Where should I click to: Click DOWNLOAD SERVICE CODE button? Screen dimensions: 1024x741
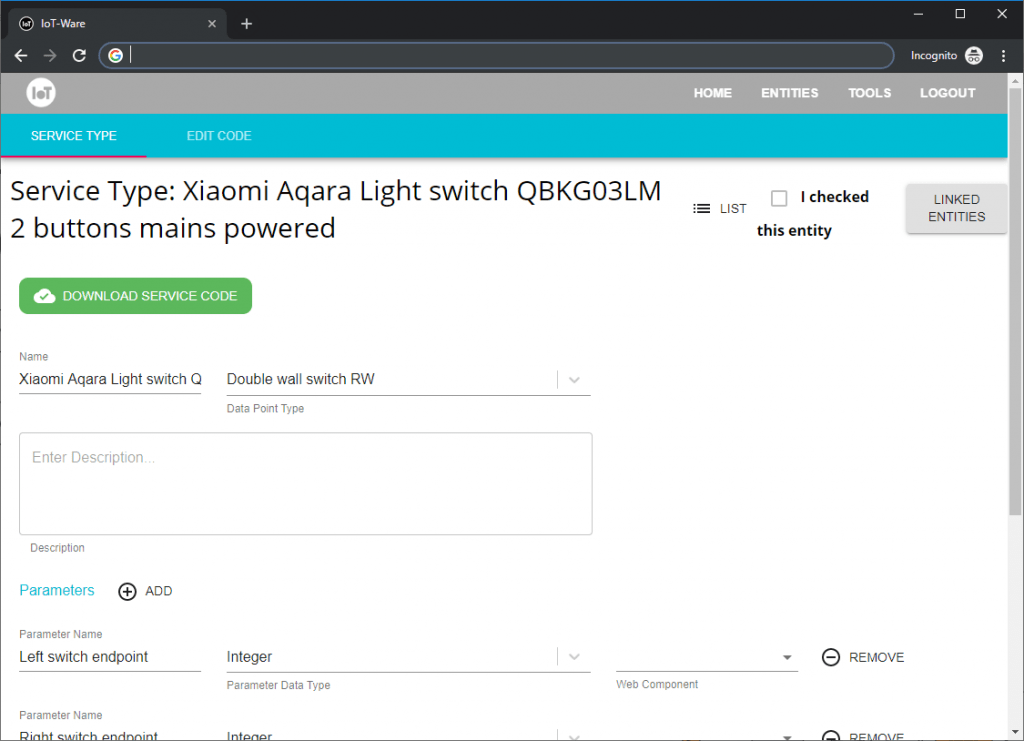tap(135, 296)
